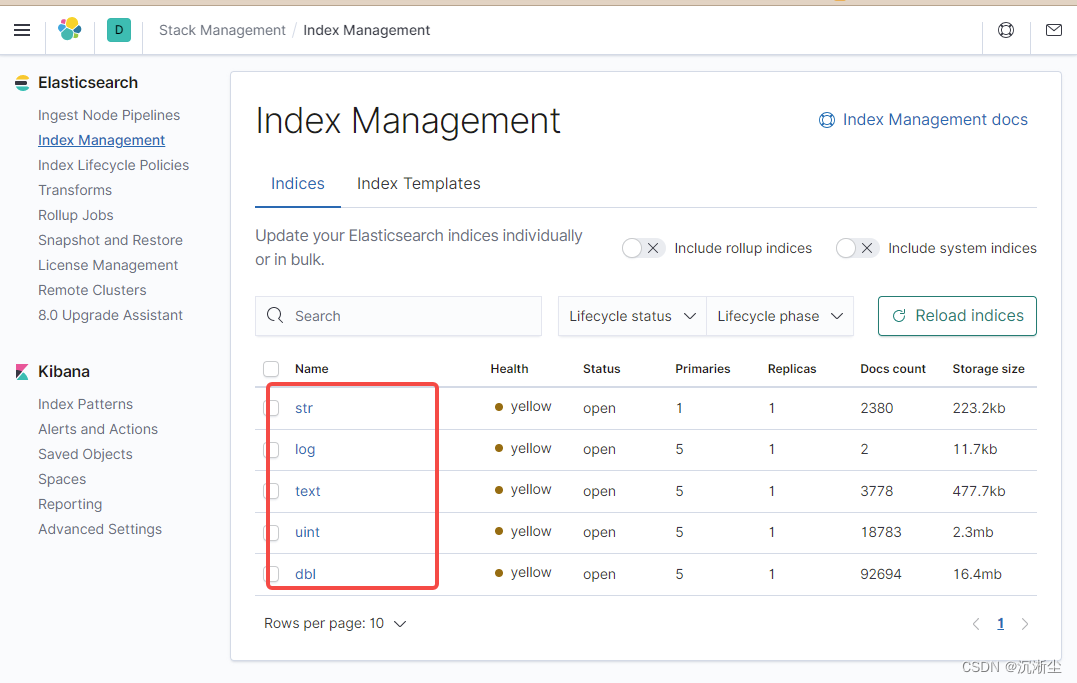Toggle Include rollup indices switch
Image resolution: width=1077 pixels, height=683 pixels.
[644, 248]
